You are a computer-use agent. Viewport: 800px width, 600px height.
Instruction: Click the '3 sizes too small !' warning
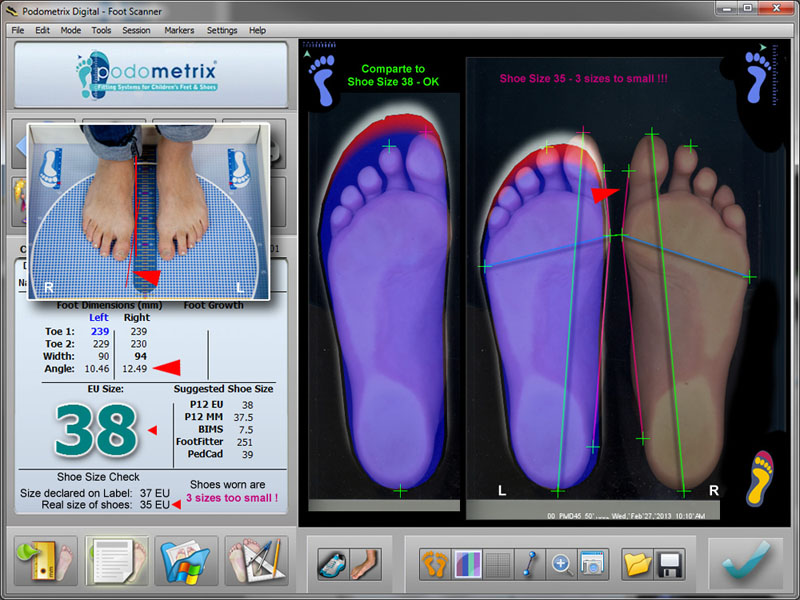(x=232, y=498)
